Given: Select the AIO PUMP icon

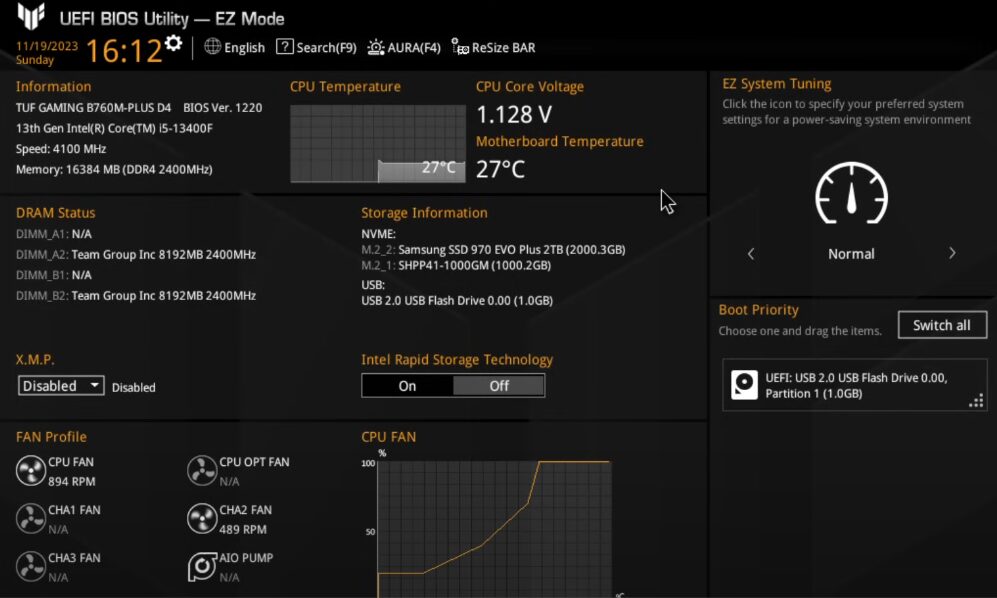Looking at the screenshot, I should (x=202, y=566).
